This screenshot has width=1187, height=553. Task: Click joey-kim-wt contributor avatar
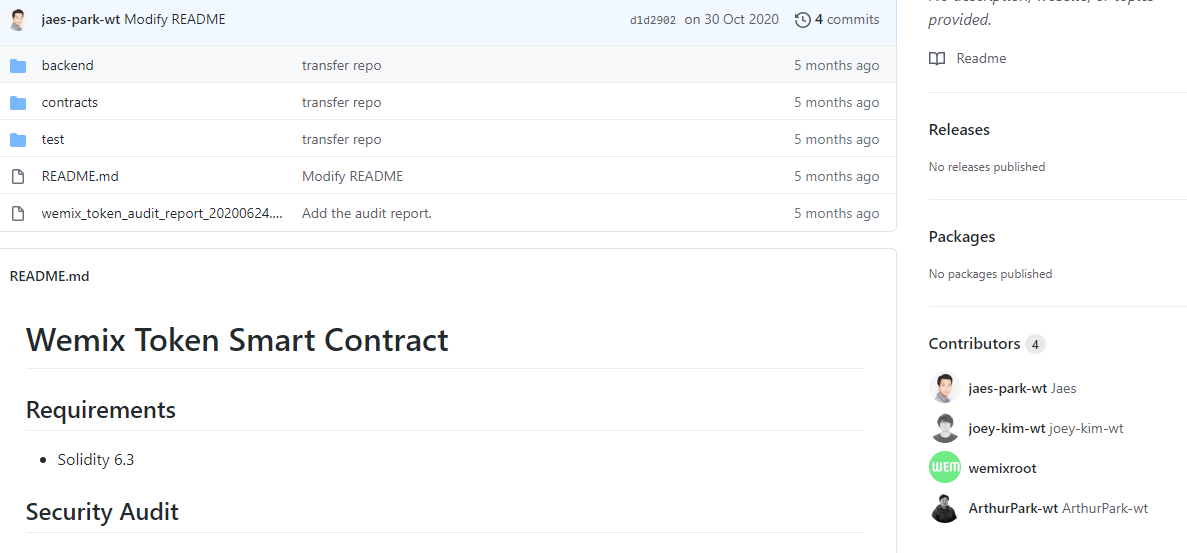point(944,428)
